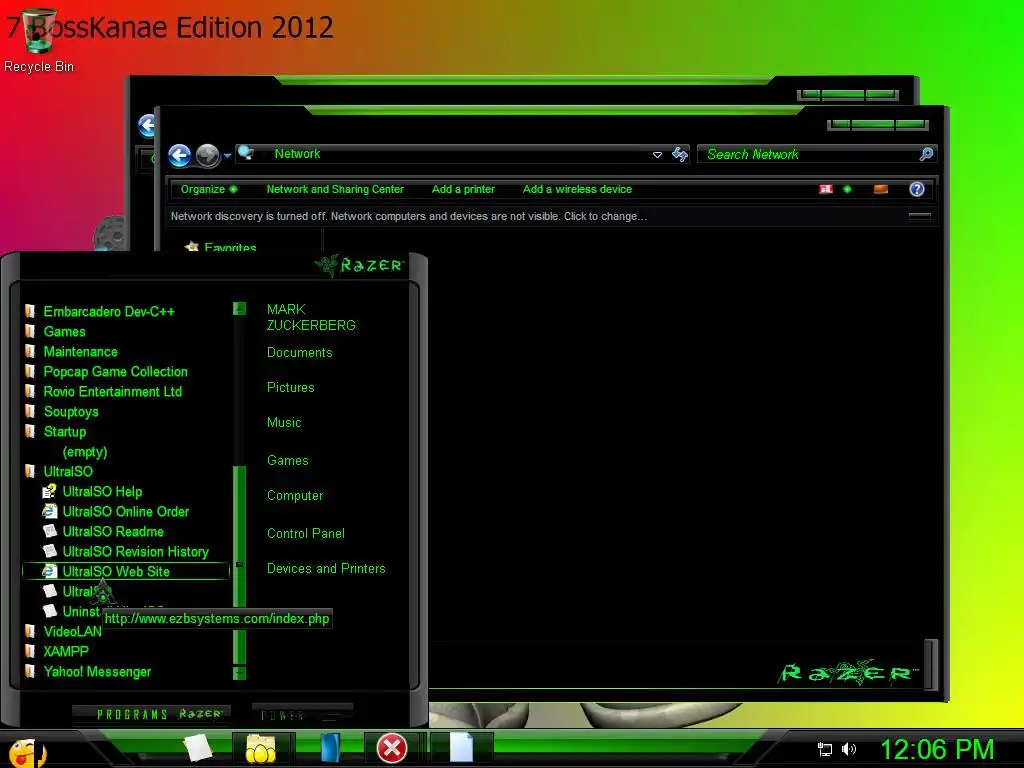
Task: Expand Rovio Entertainment Ltd folder
Action: [x=112, y=392]
